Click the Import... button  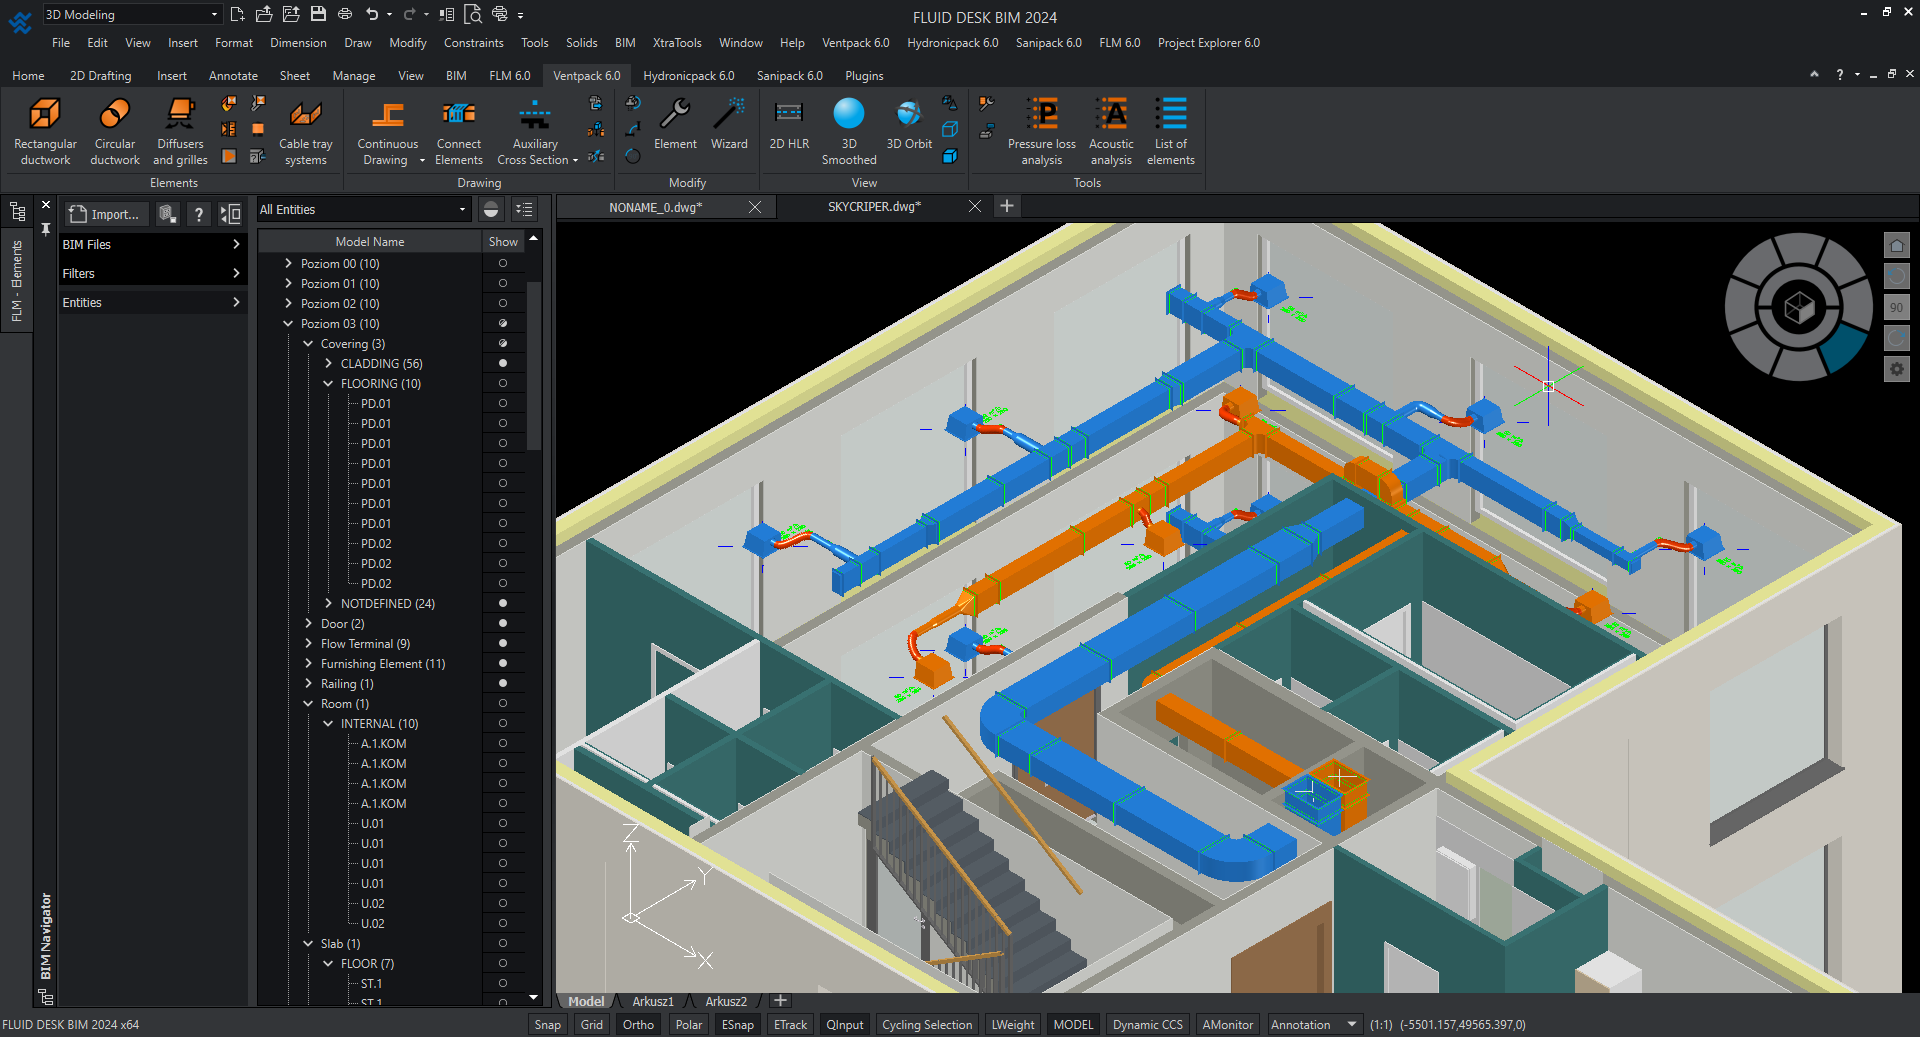click(x=106, y=214)
